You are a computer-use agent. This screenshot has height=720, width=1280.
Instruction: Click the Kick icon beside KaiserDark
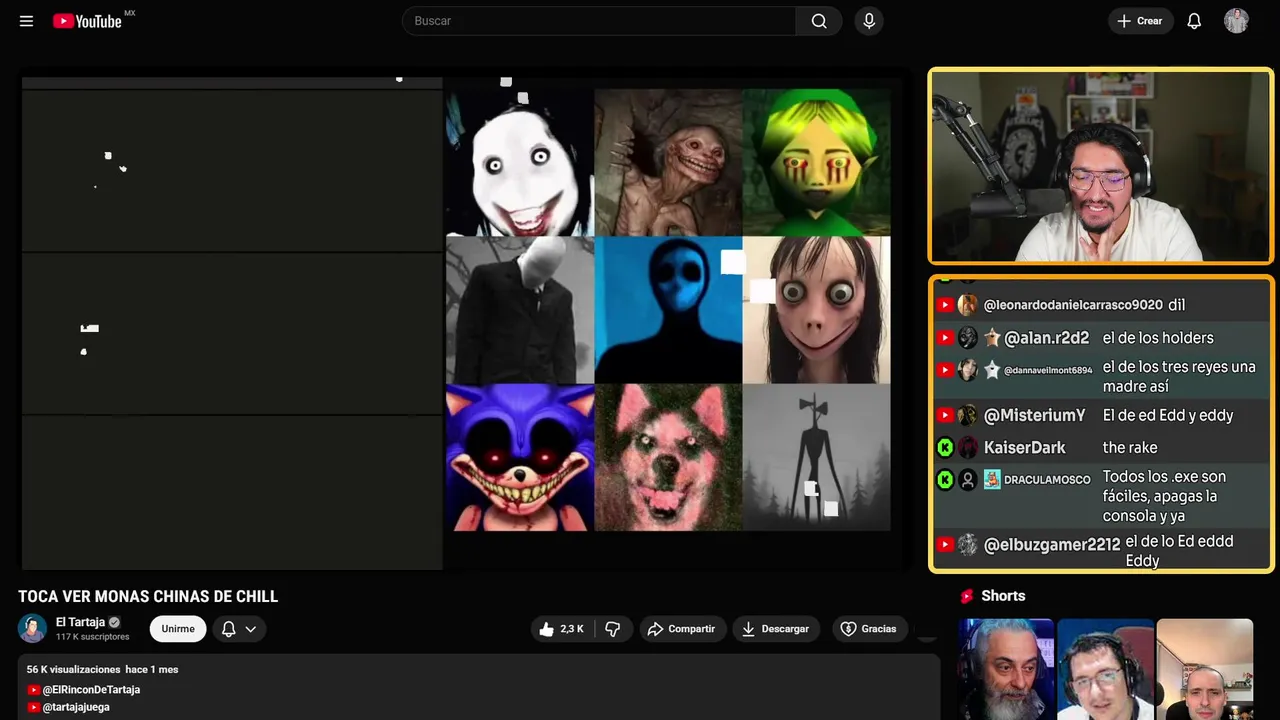tap(945, 447)
